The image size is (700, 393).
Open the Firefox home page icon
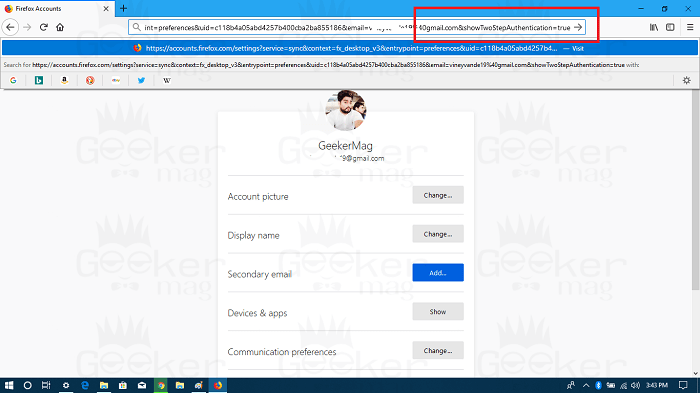coord(60,27)
